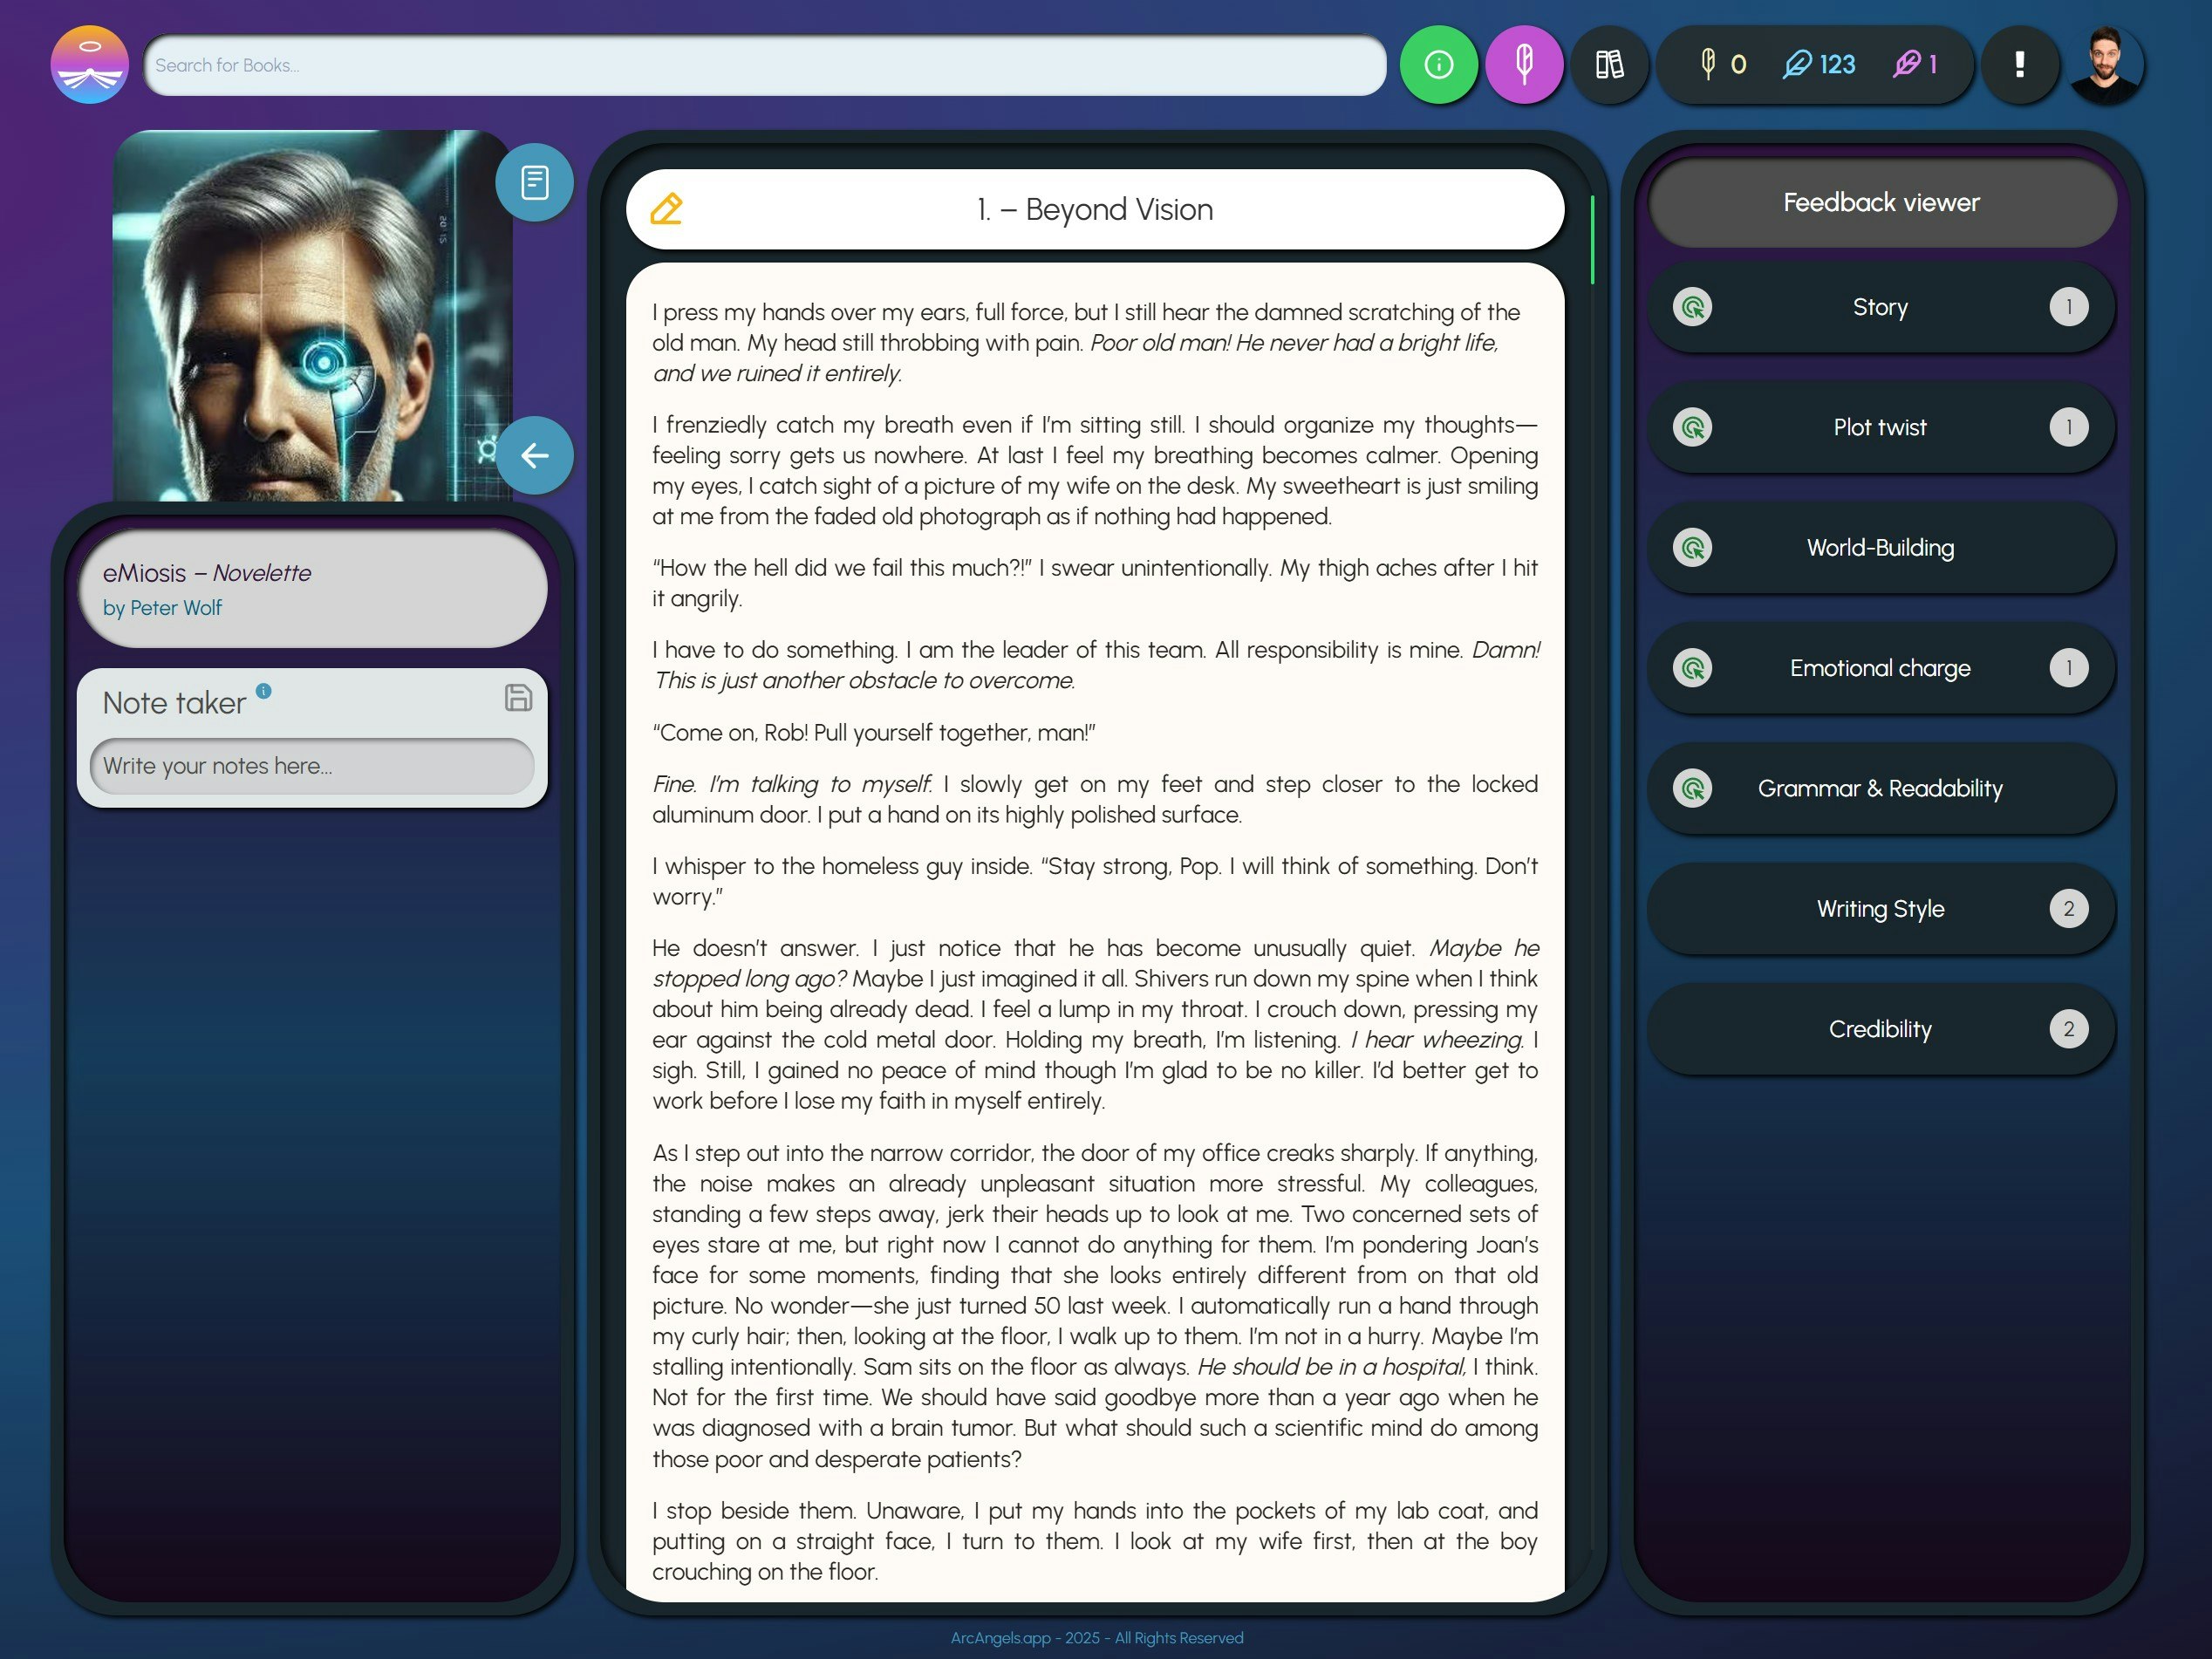Screen dimensions: 2212x1659
Task: Click the blue back arrow button
Action: click(534, 455)
